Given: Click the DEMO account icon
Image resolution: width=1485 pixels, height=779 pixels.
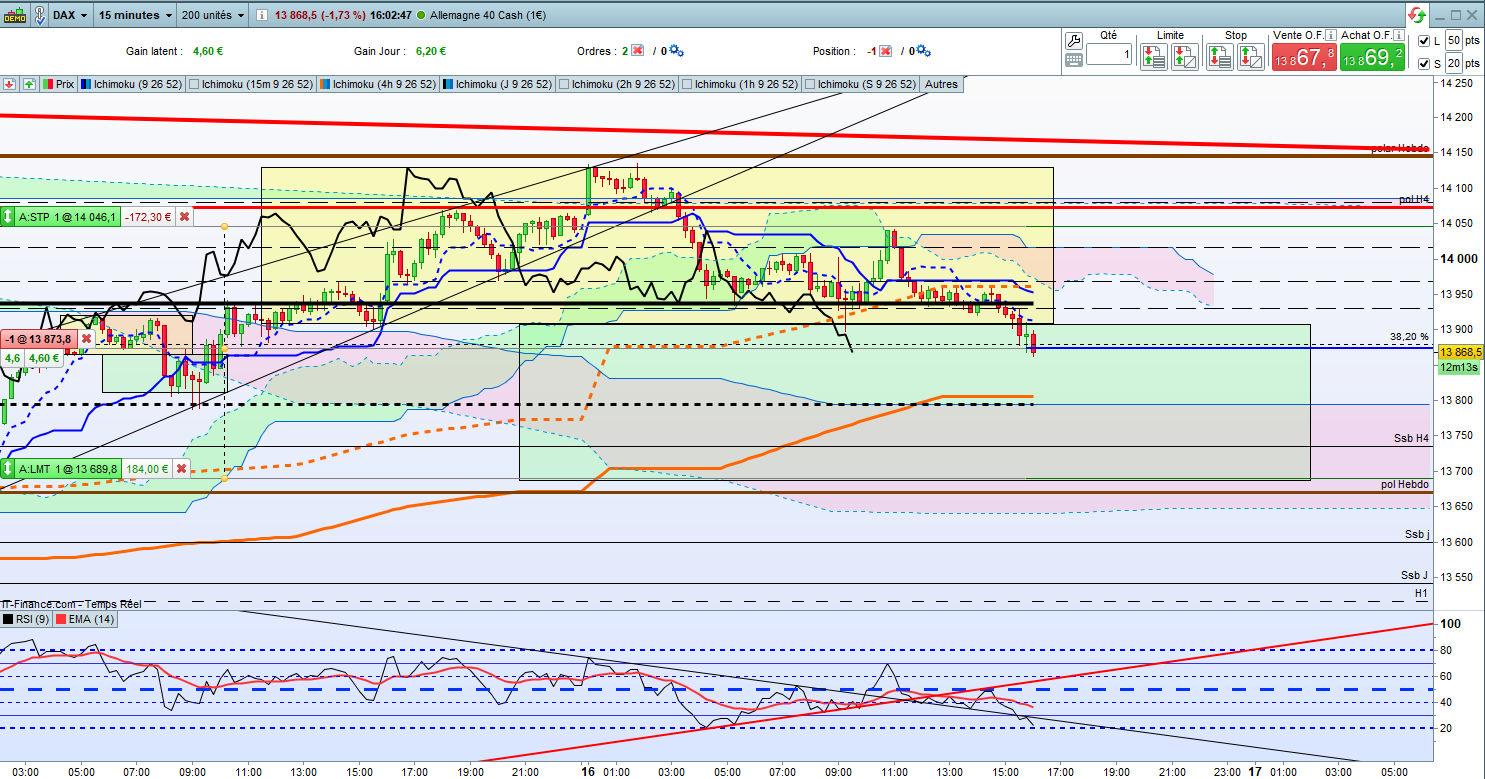Looking at the screenshot, I should click(x=15, y=15).
